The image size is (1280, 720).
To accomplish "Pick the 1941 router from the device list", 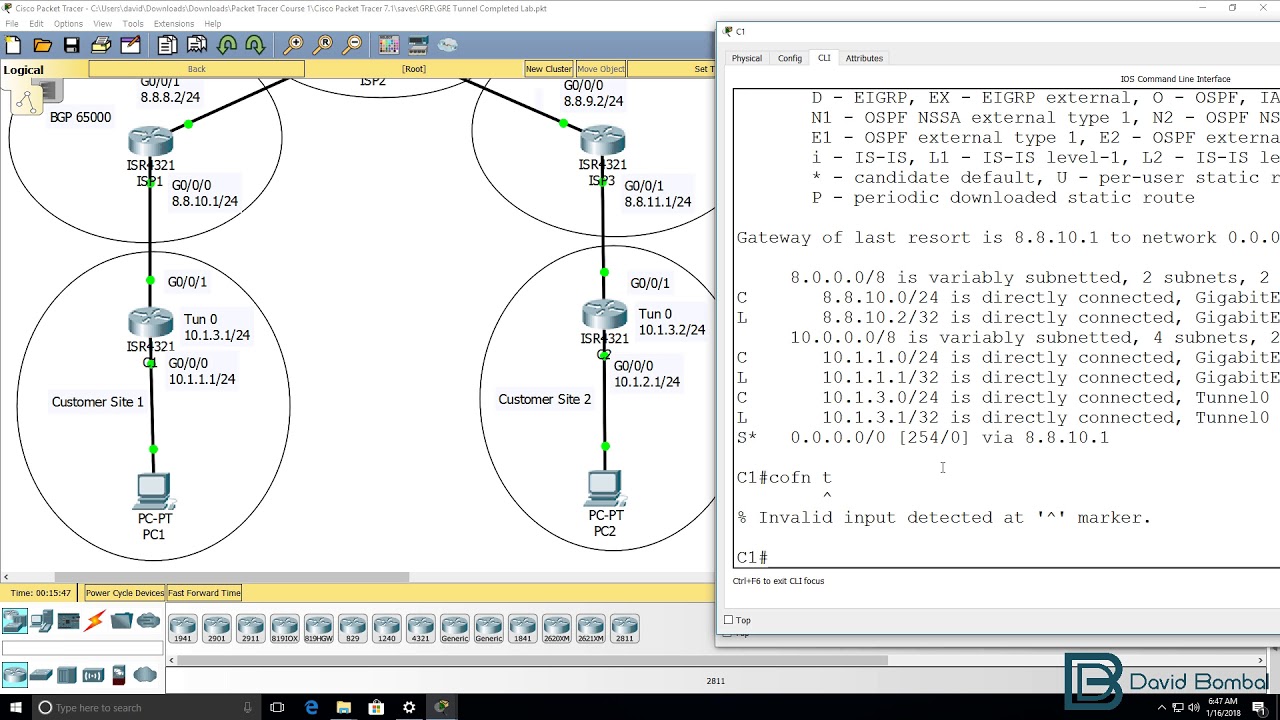I will point(182,629).
